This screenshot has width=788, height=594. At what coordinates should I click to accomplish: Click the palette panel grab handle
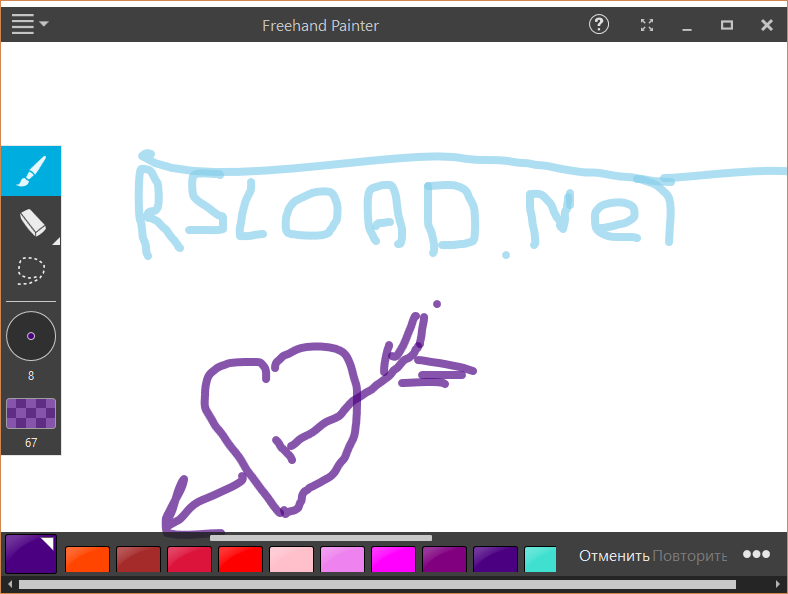321,538
